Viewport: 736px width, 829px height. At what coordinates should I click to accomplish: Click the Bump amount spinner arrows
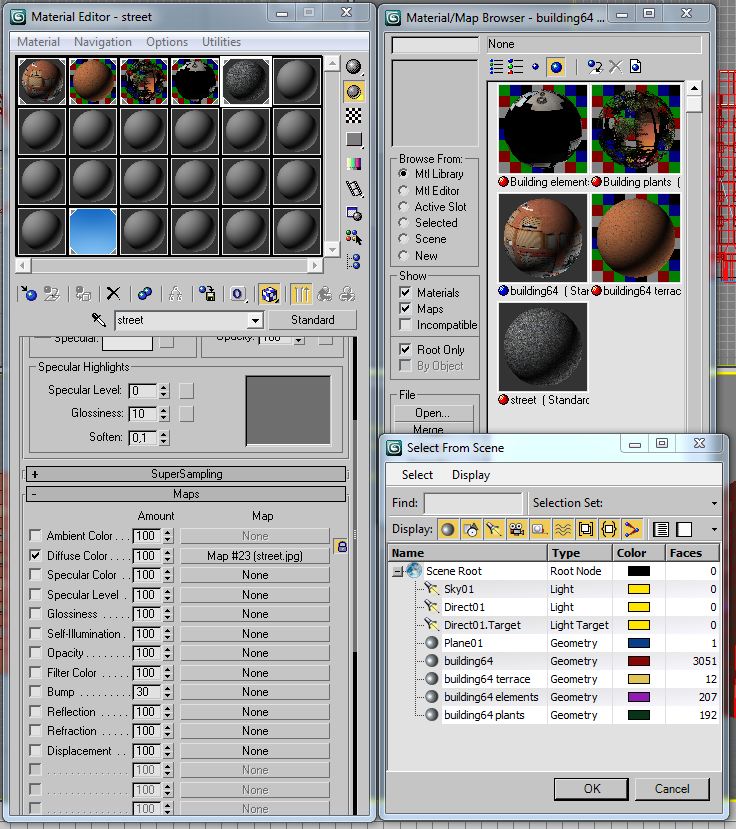coord(168,692)
